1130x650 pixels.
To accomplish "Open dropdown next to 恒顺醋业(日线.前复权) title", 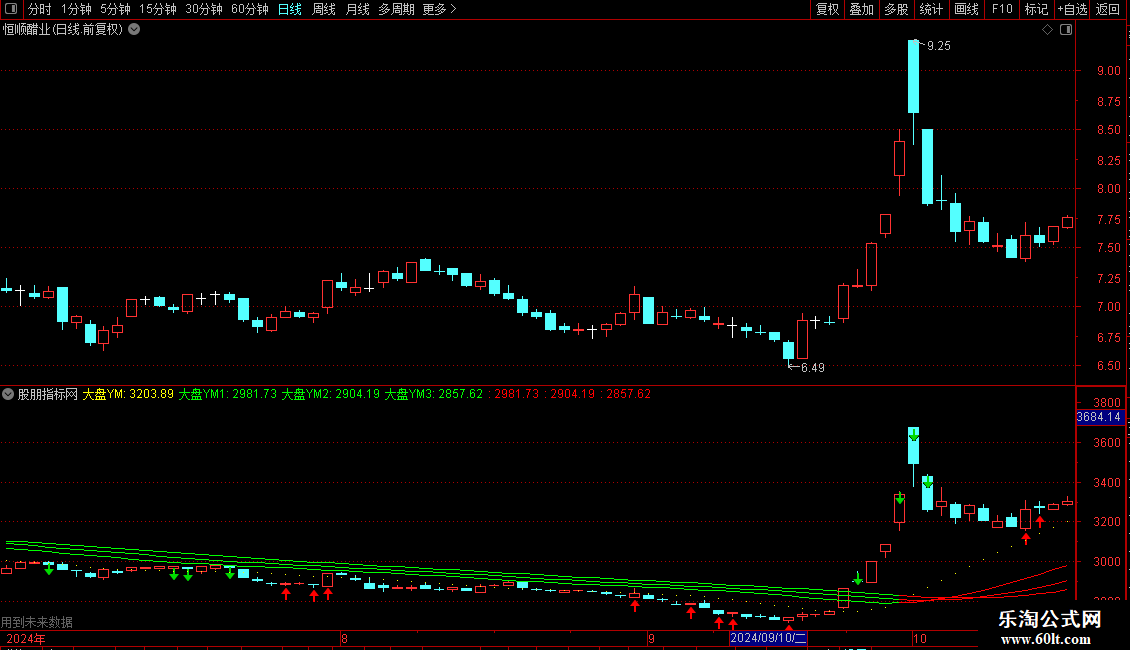I will [134, 30].
